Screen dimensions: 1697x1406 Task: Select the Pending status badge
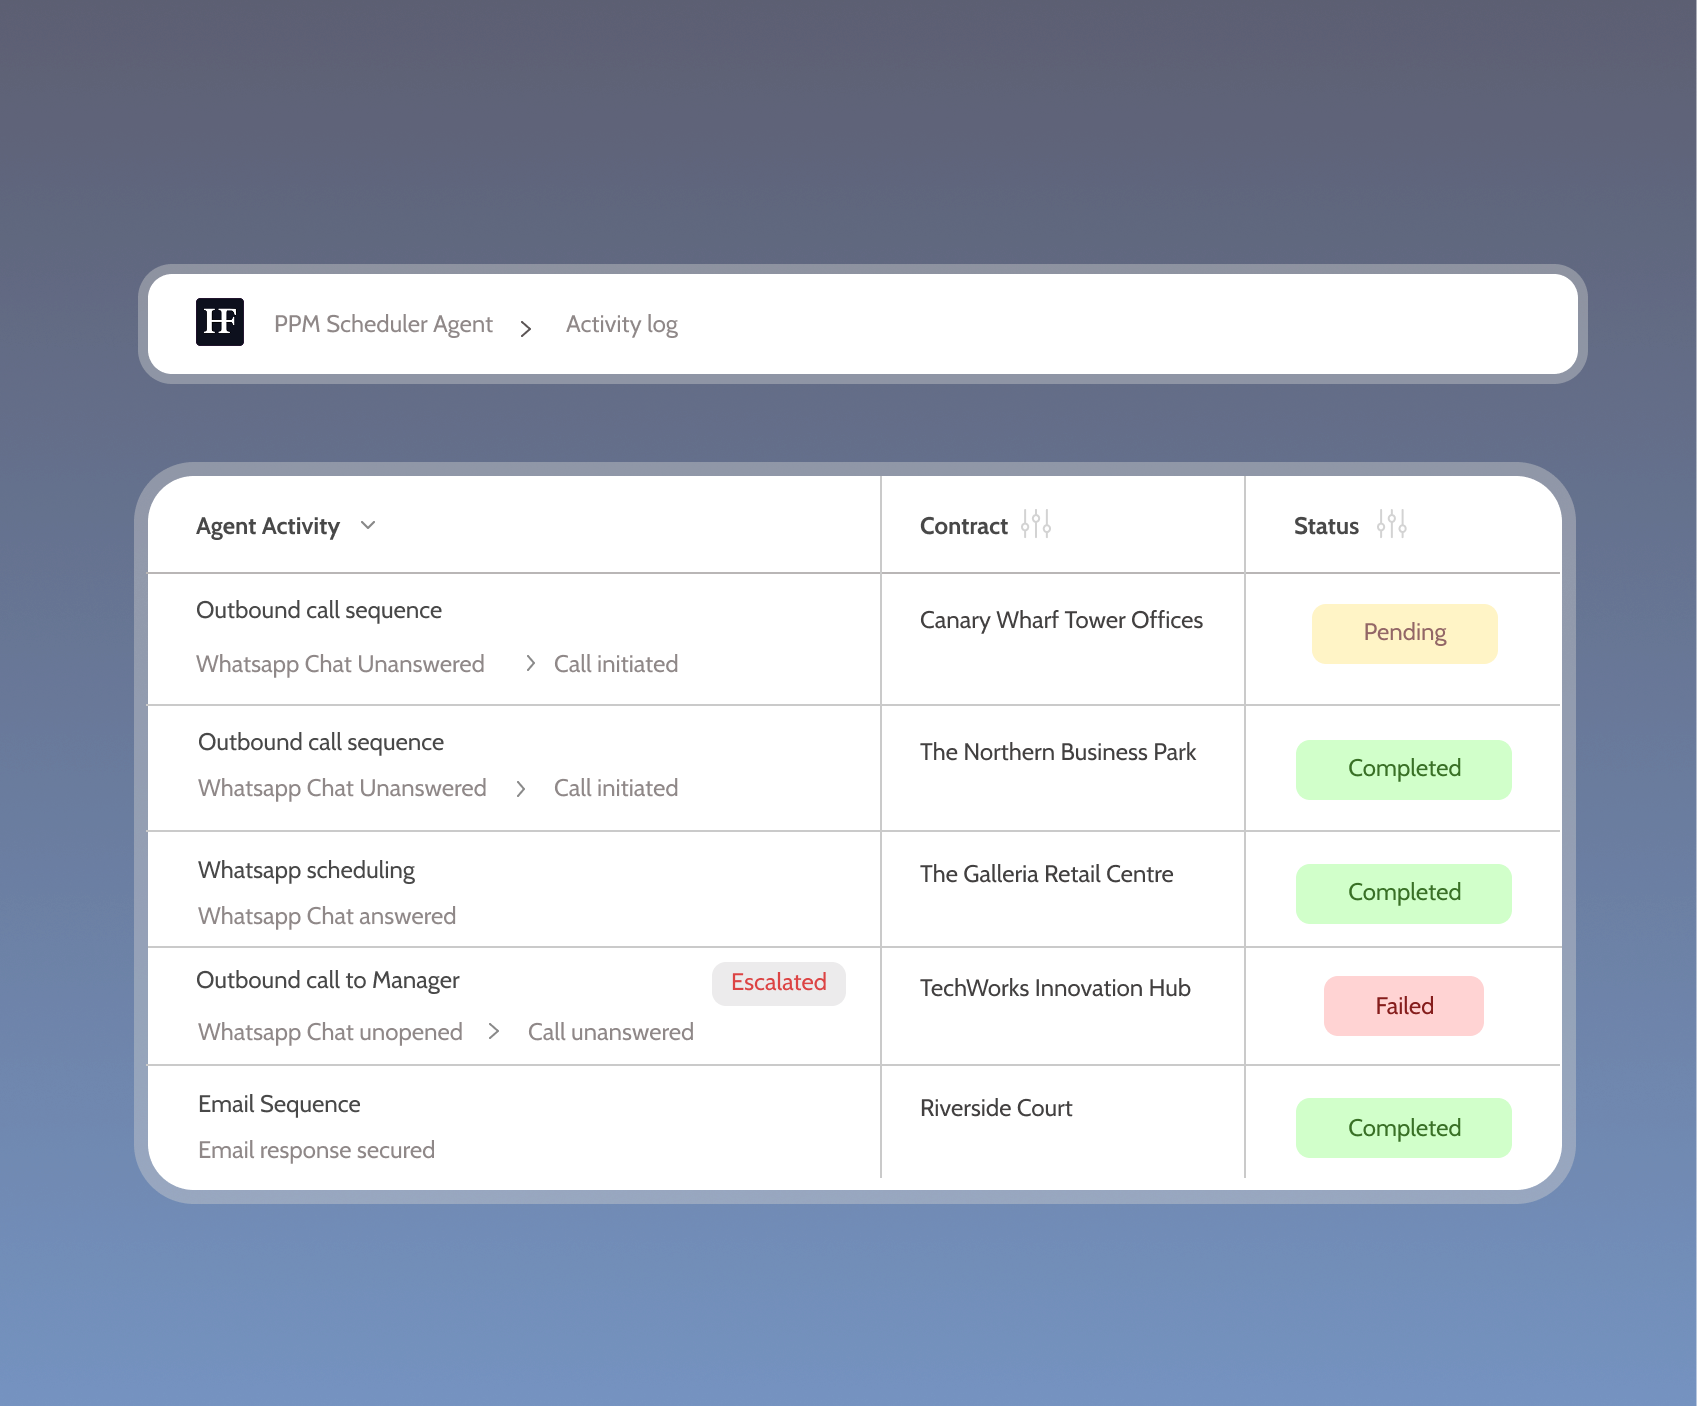click(1404, 633)
